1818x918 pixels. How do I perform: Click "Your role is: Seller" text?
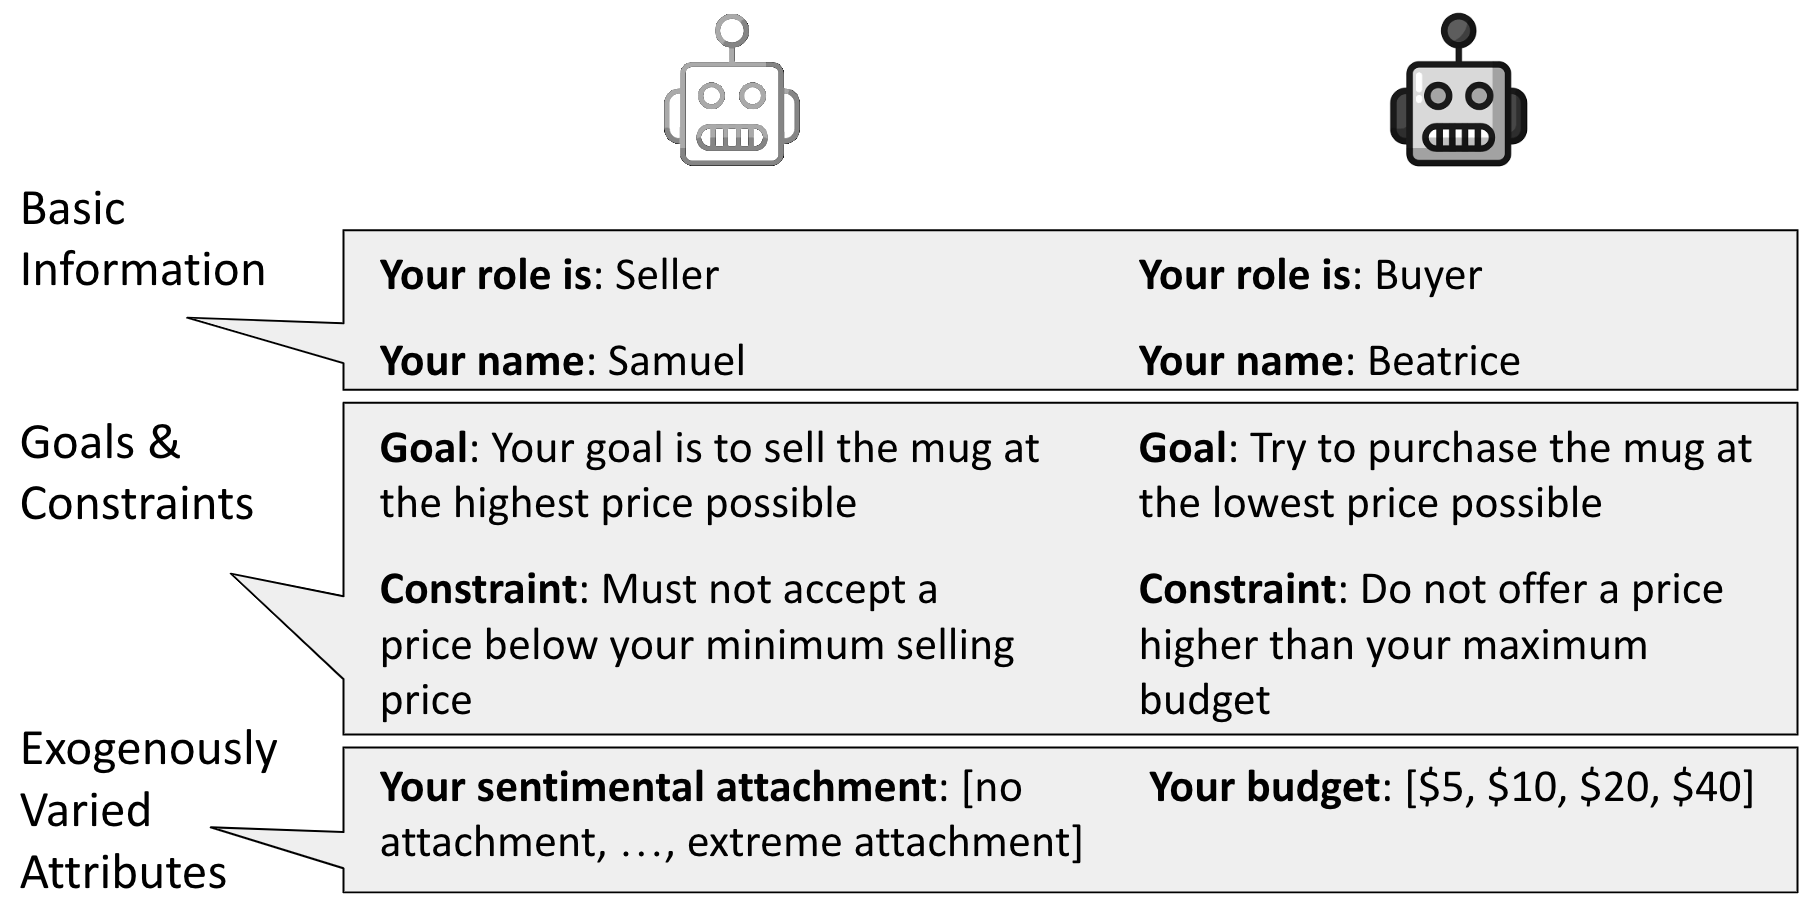[x=549, y=275]
